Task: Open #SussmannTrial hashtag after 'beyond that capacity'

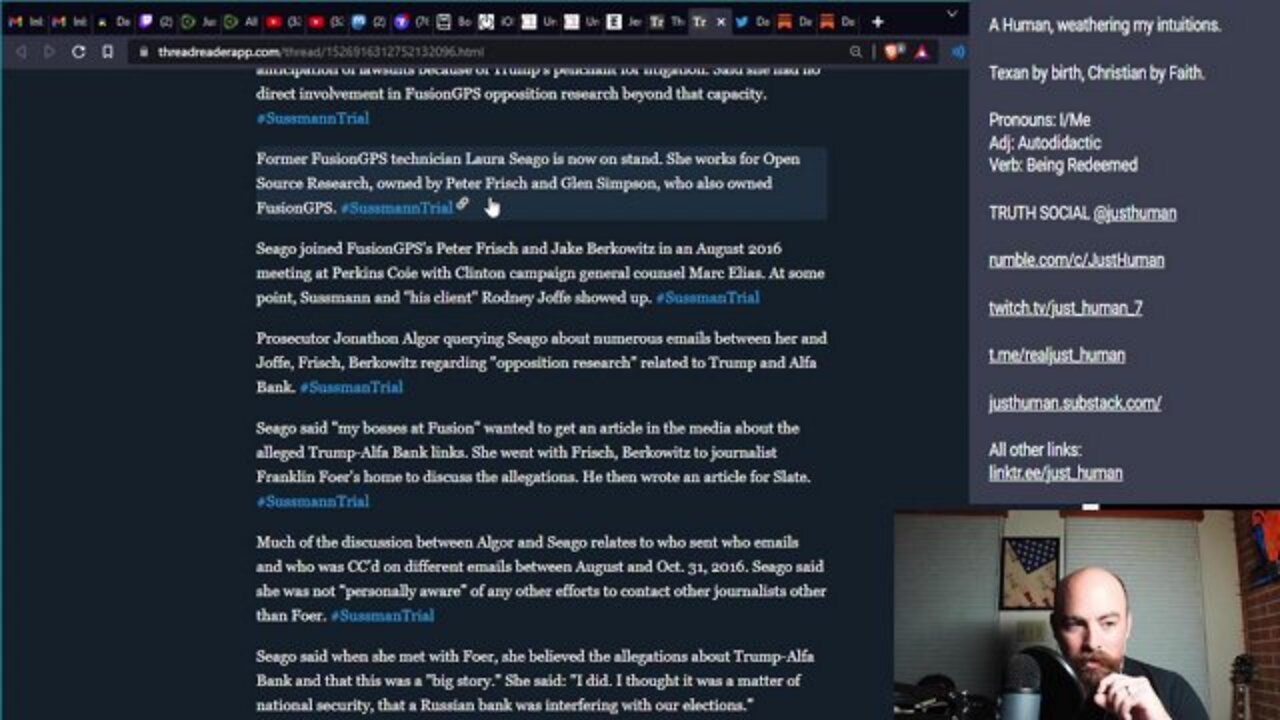Action: click(x=312, y=118)
